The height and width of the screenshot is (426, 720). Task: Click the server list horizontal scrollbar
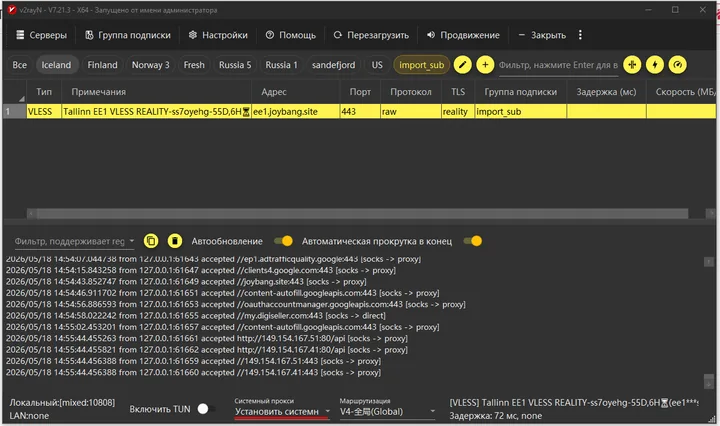pyautogui.click(x=362, y=213)
